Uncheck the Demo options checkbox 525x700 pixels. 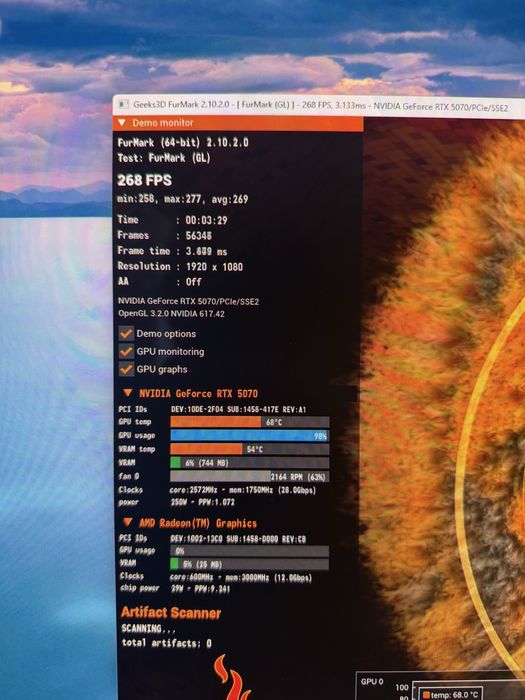pyautogui.click(x=126, y=333)
